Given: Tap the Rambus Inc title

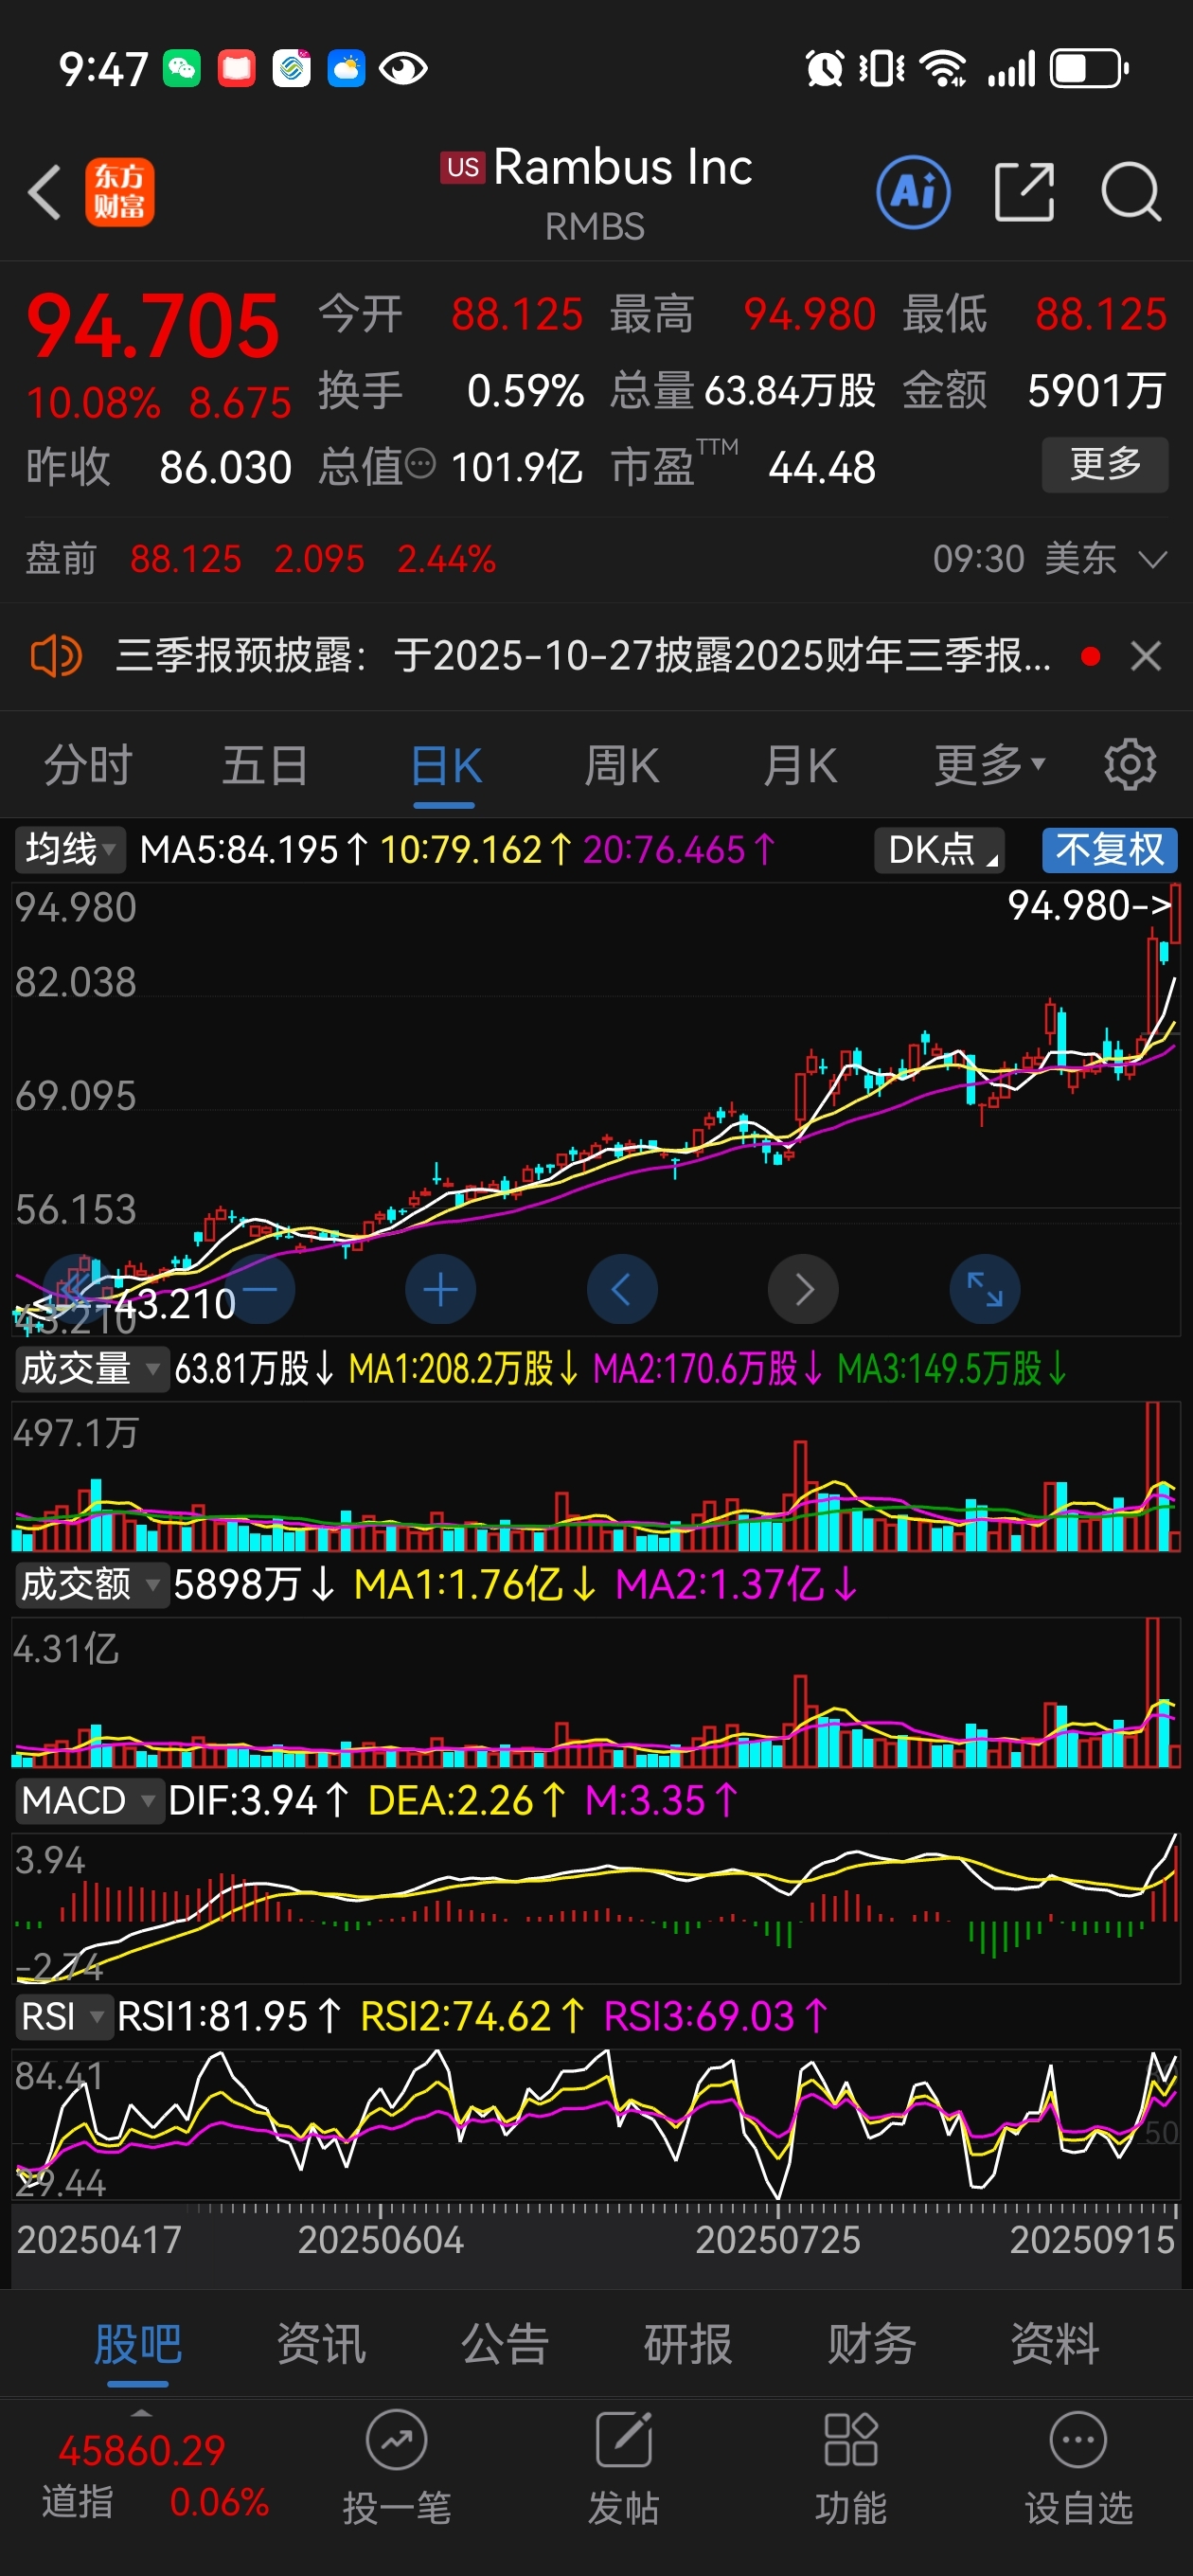Looking at the screenshot, I should (623, 167).
